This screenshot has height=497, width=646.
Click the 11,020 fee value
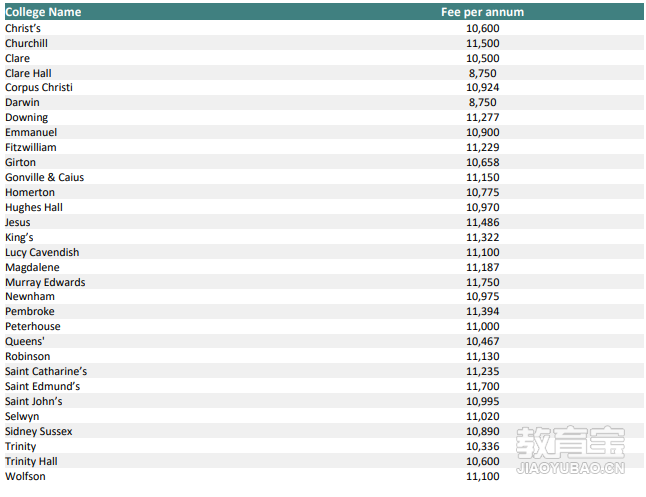point(482,417)
